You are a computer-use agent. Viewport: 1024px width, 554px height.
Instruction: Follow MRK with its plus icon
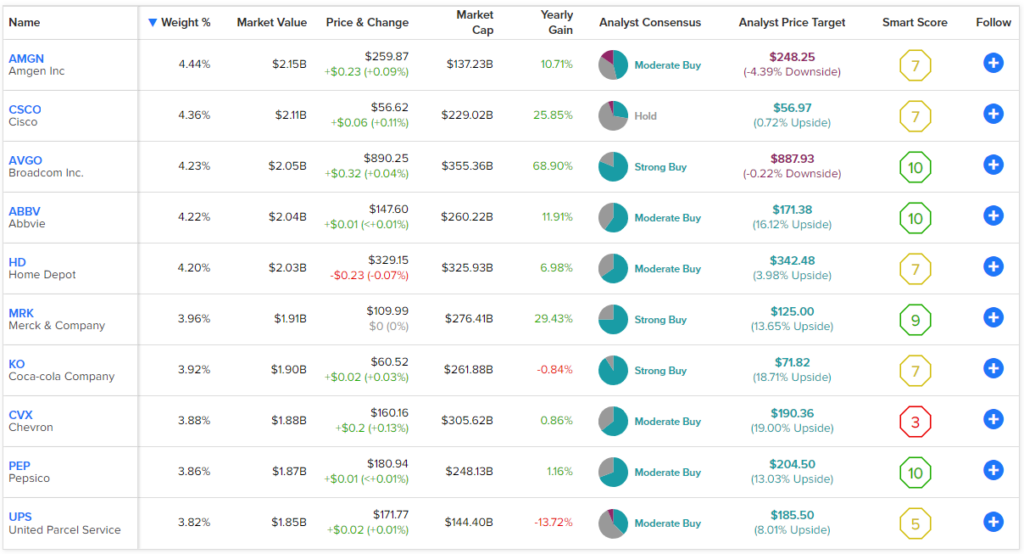pyautogui.click(x=993, y=318)
